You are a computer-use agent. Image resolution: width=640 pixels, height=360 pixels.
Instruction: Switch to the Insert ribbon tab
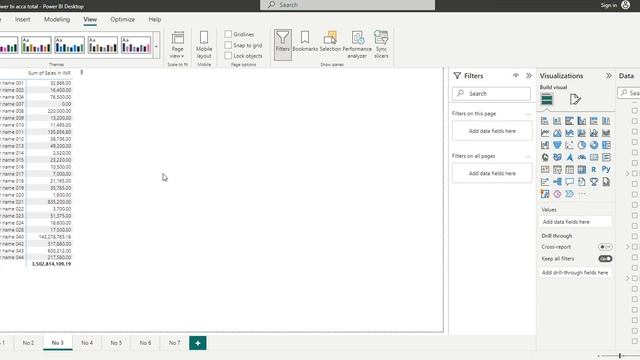pos(22,19)
